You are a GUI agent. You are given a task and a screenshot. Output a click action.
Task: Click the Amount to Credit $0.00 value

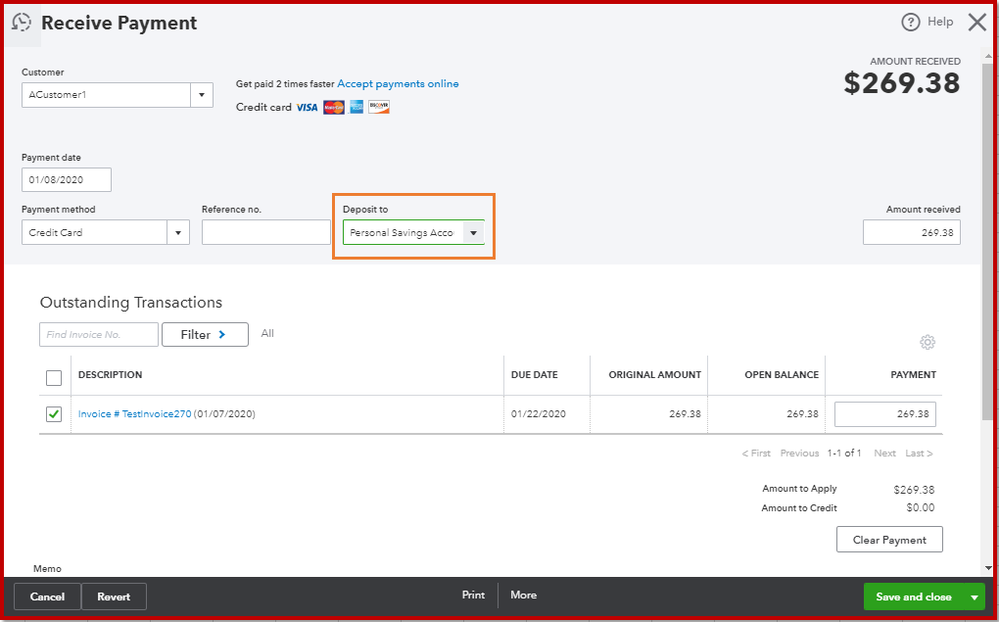[921, 508]
